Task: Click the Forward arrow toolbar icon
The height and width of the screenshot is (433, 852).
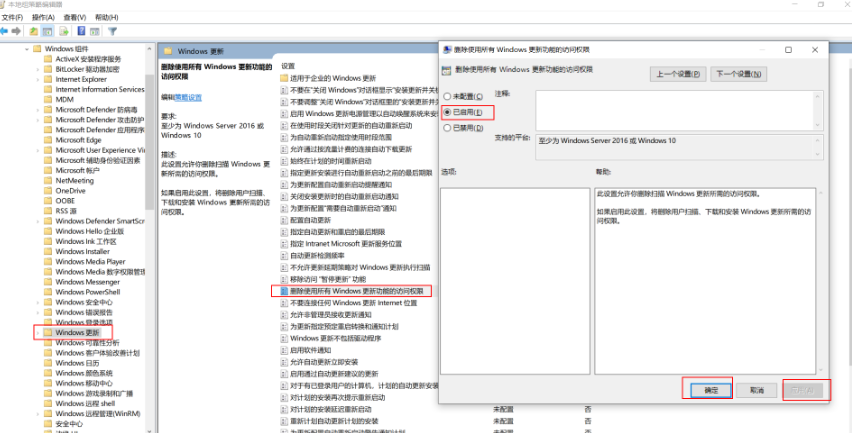Action: point(16,31)
